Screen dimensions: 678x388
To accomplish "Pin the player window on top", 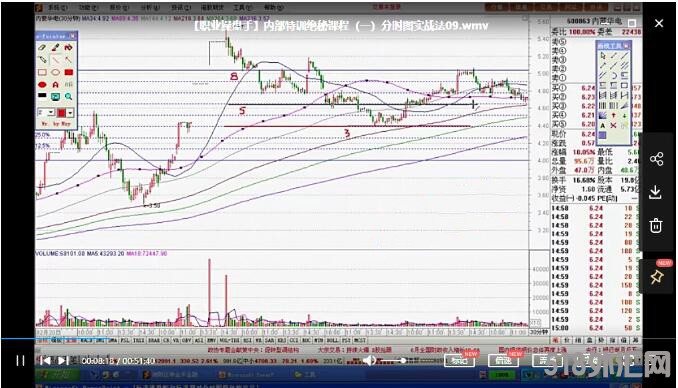I will coord(656,277).
